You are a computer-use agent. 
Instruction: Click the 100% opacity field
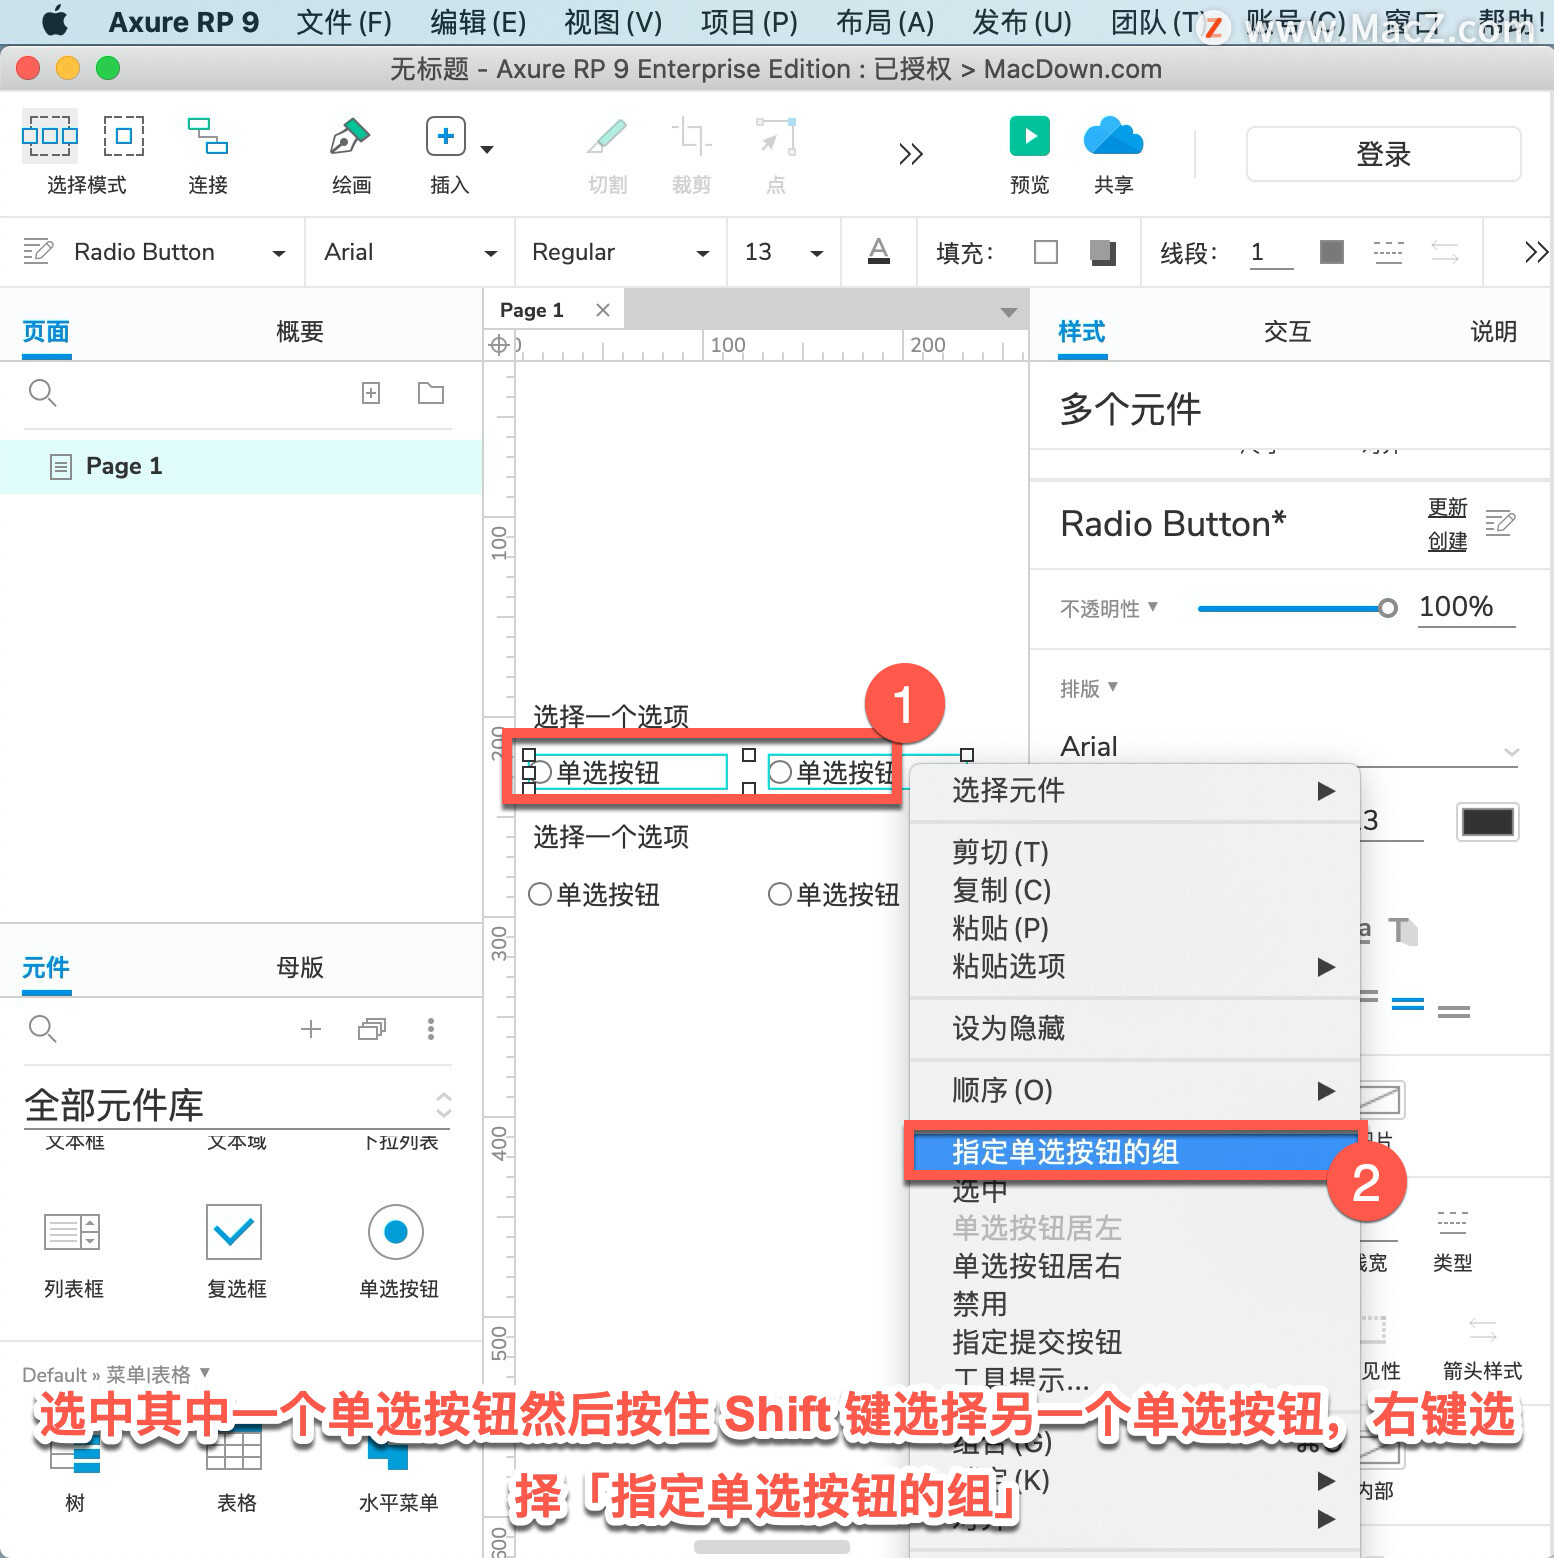(x=1467, y=607)
